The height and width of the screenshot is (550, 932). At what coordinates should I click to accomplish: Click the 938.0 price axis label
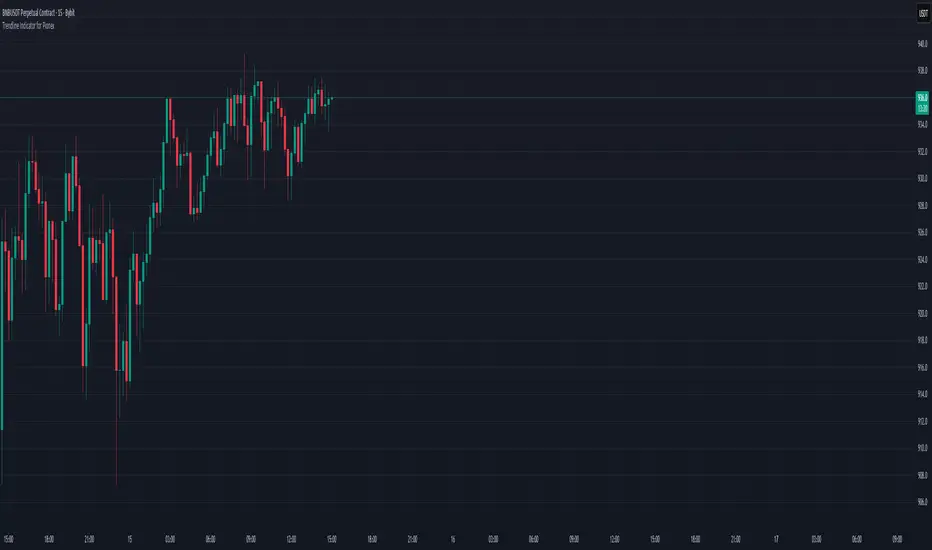tap(920, 71)
